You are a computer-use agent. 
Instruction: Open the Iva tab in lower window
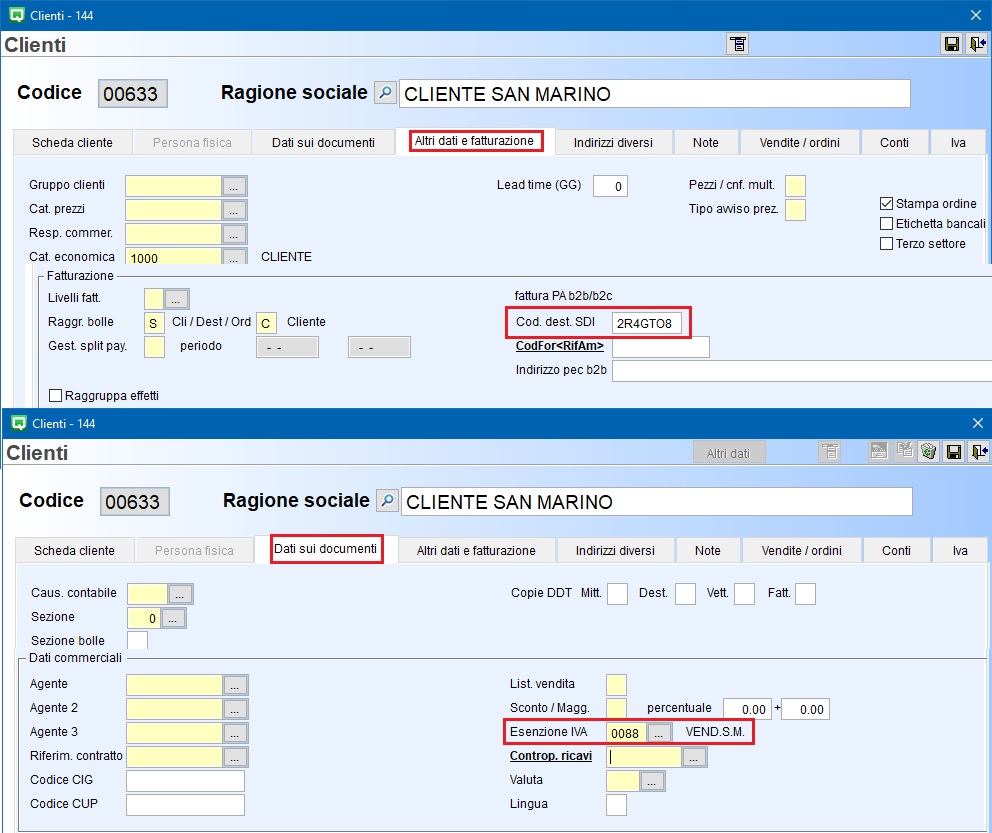960,550
